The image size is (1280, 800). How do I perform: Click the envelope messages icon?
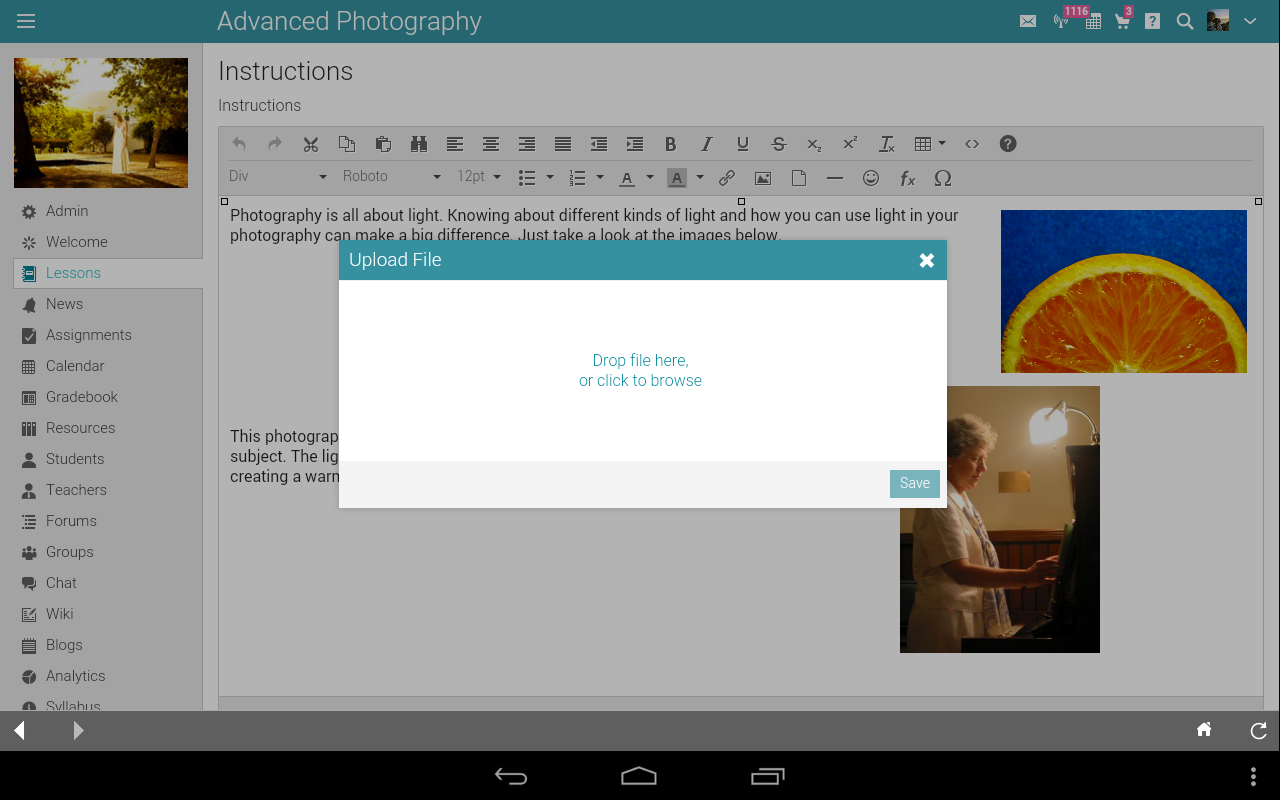(1028, 21)
